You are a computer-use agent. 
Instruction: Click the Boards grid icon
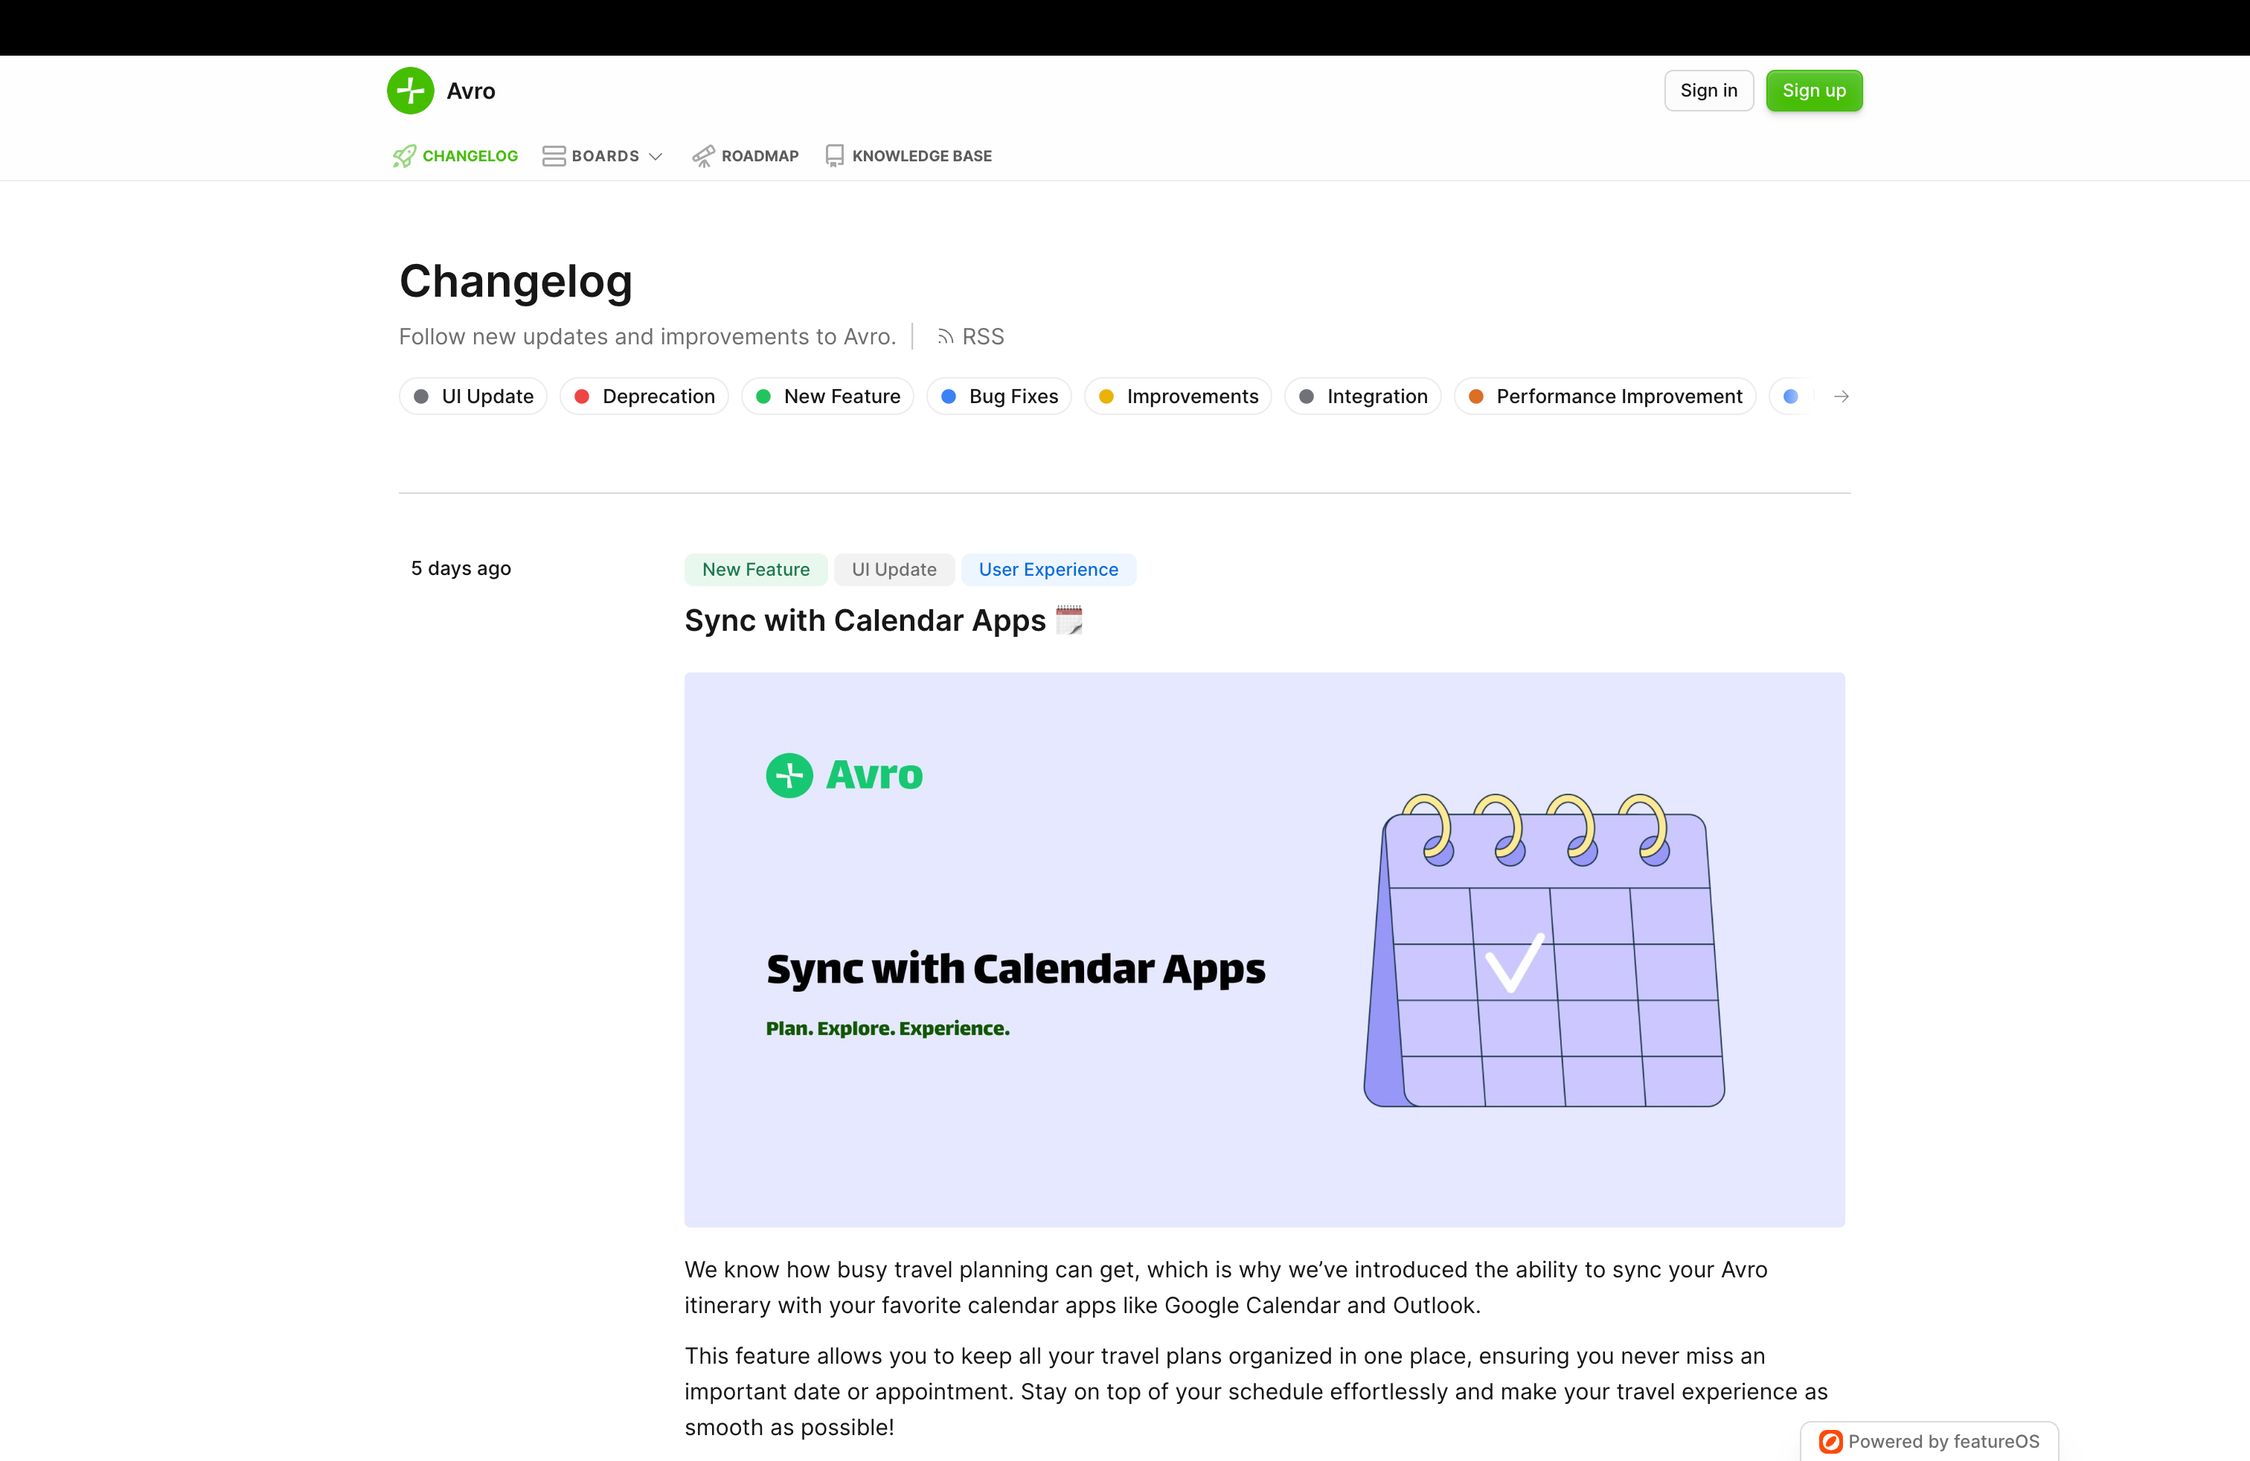(x=553, y=154)
